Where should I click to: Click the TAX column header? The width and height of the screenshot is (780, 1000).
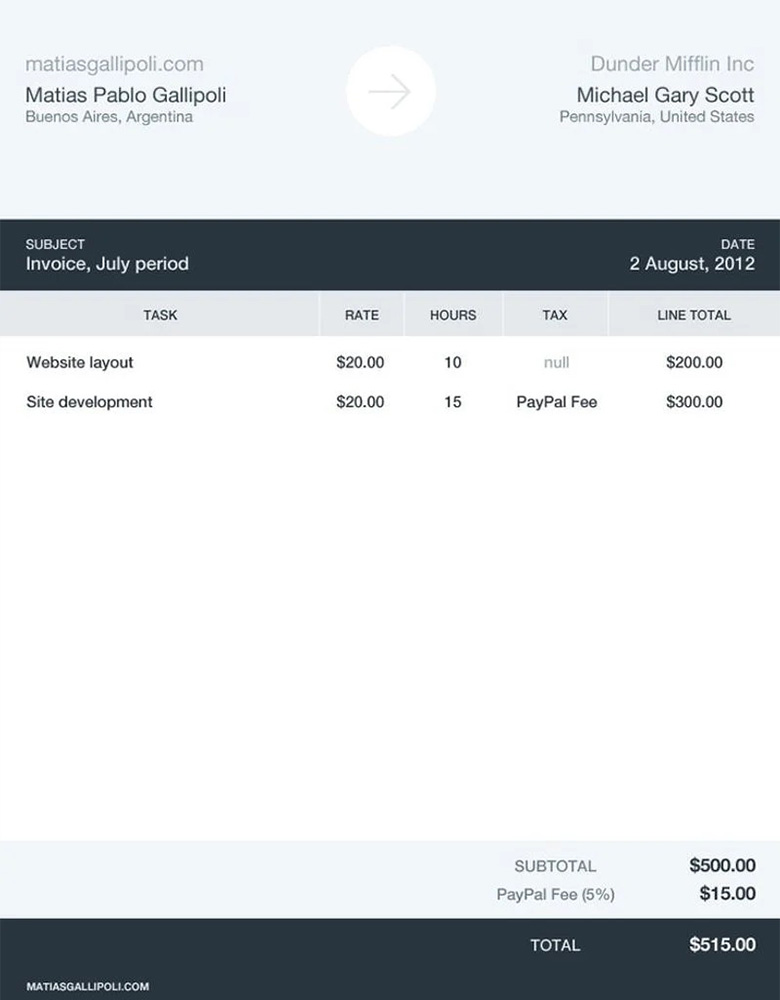click(555, 315)
